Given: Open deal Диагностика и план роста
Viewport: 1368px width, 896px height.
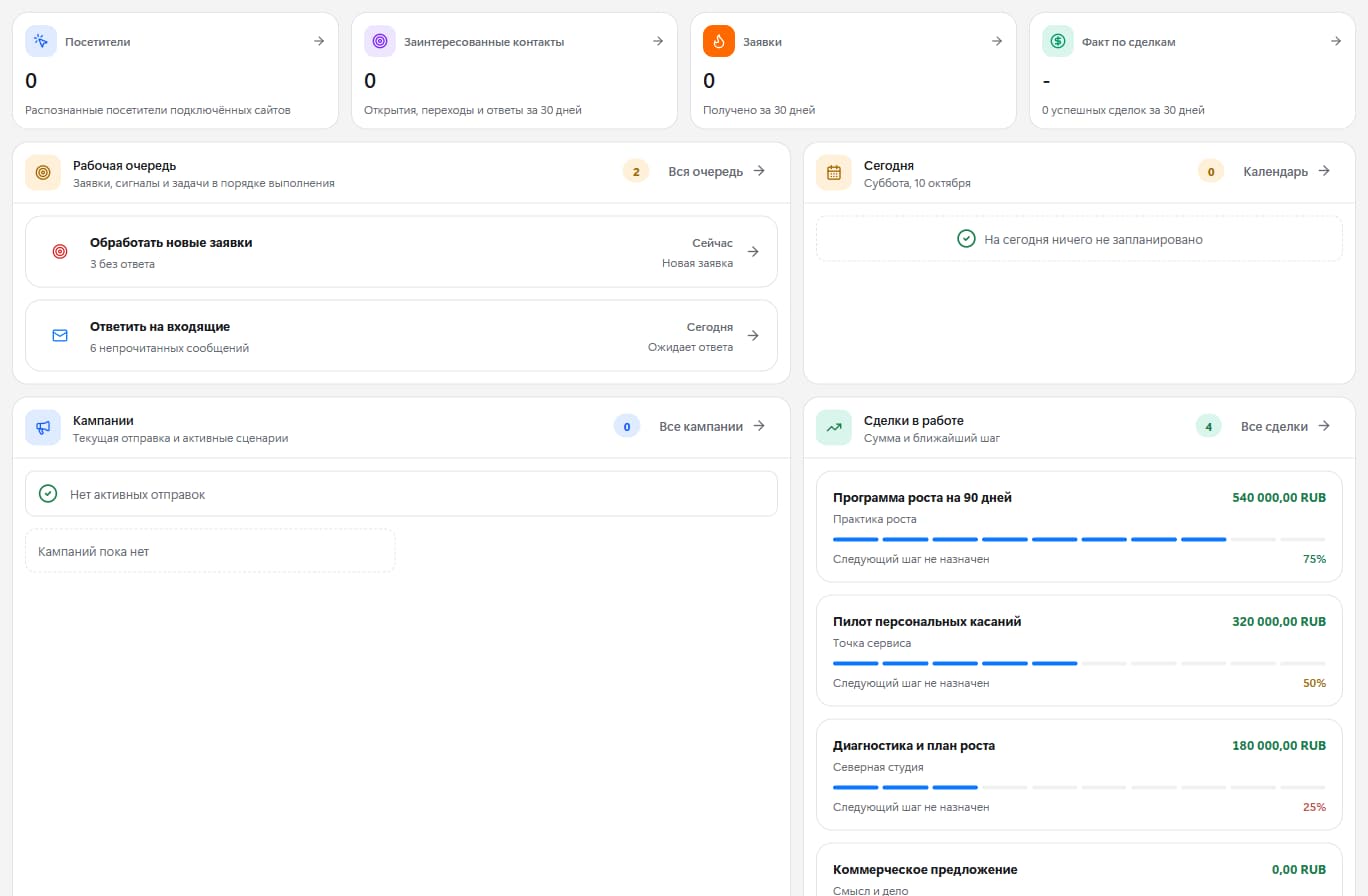Looking at the screenshot, I should pyautogui.click(x=1079, y=774).
